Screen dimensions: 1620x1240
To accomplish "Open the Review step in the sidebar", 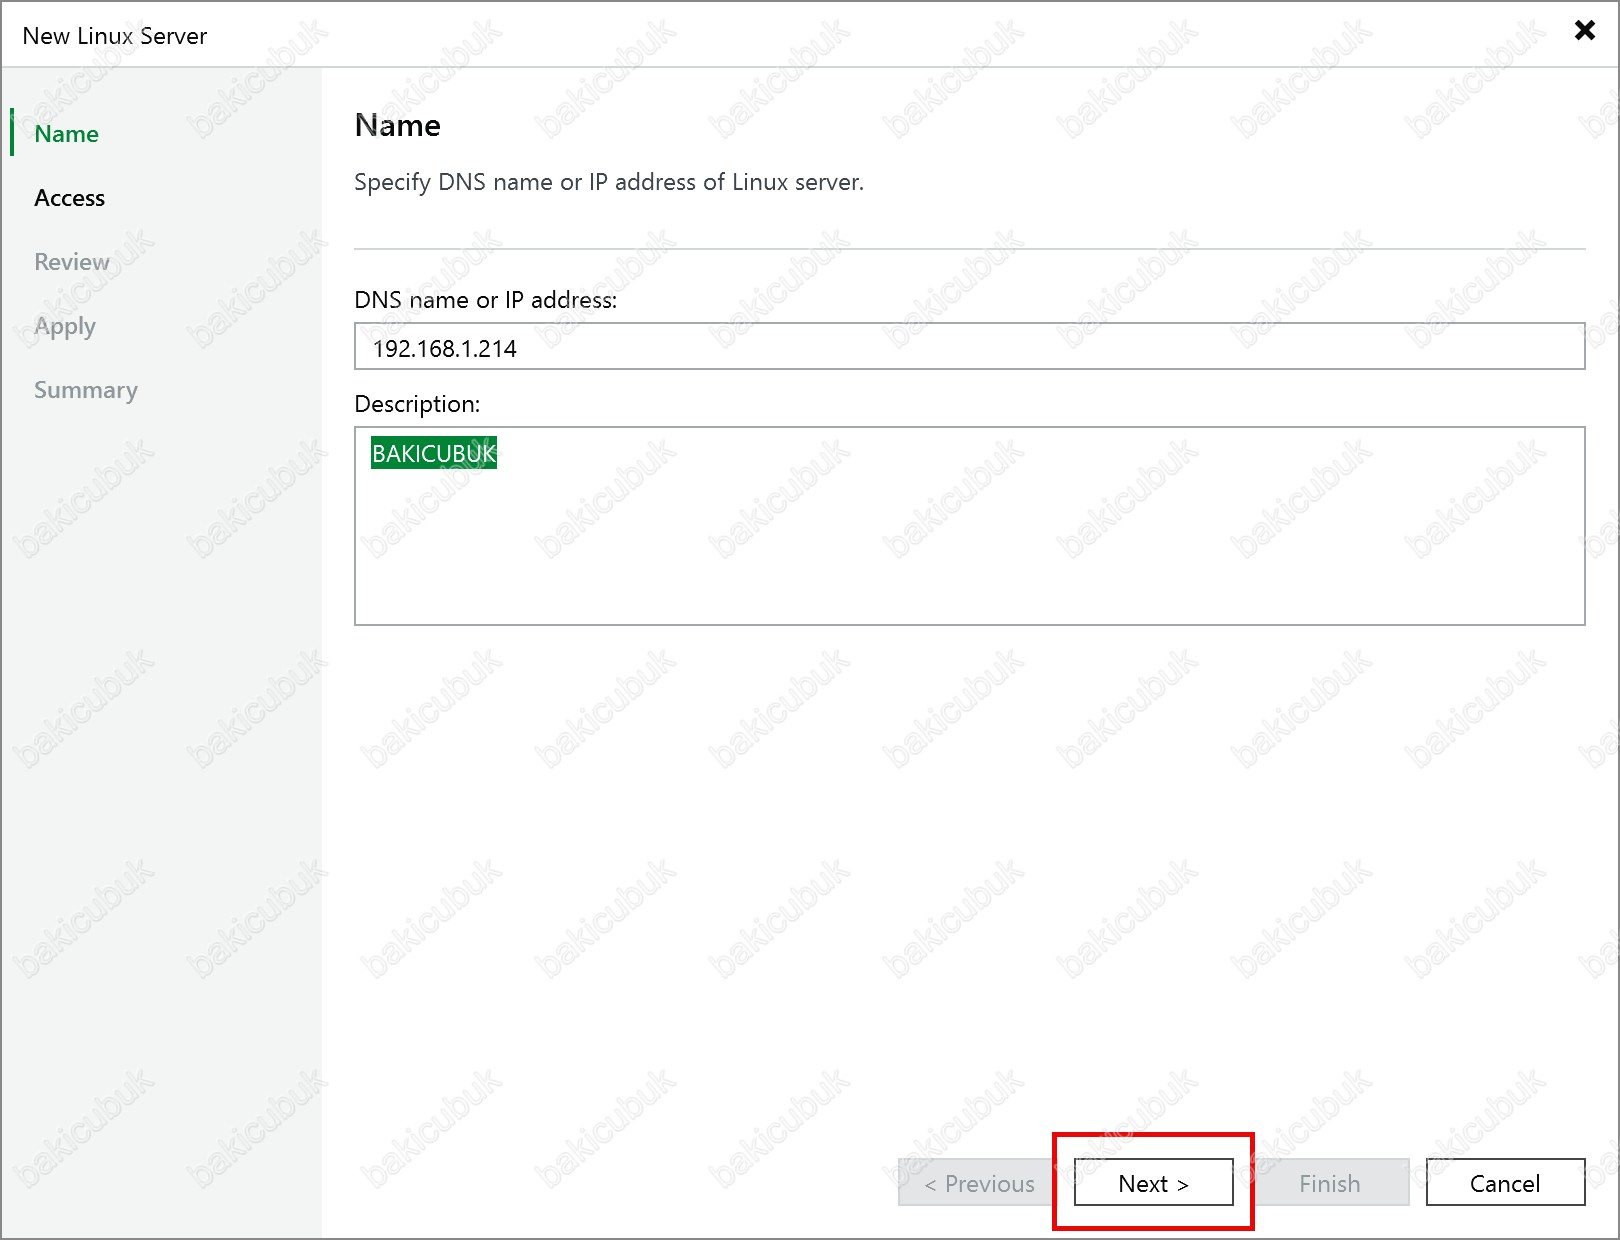I will pyautogui.click(x=71, y=262).
